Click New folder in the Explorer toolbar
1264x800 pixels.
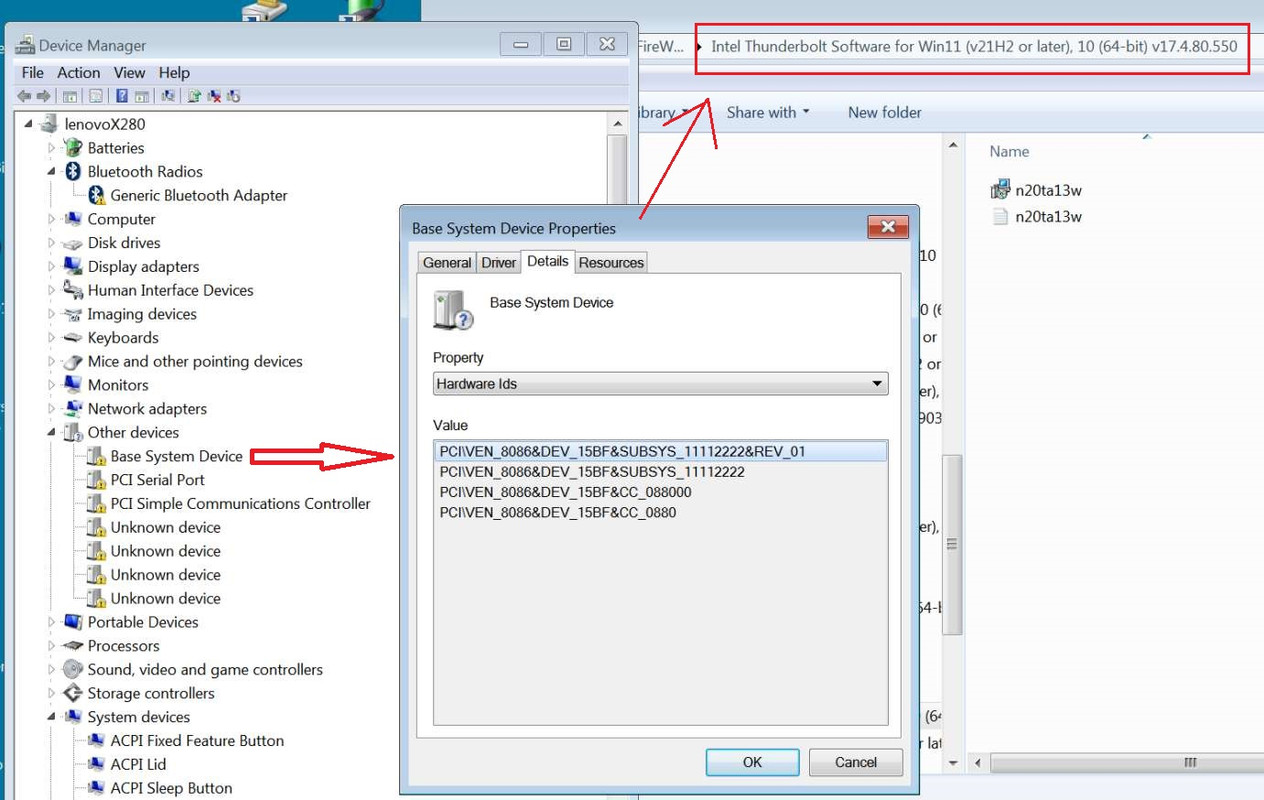pyautogui.click(x=885, y=112)
